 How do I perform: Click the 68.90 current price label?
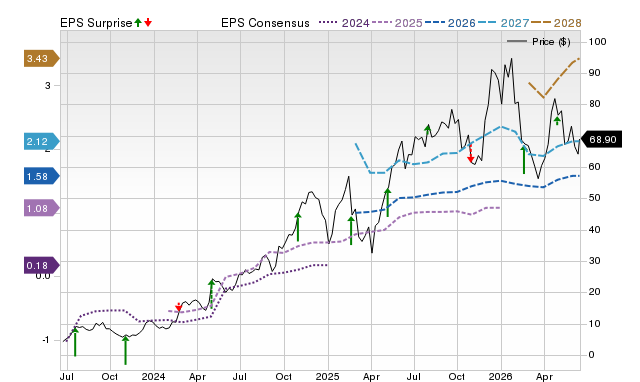point(601,140)
